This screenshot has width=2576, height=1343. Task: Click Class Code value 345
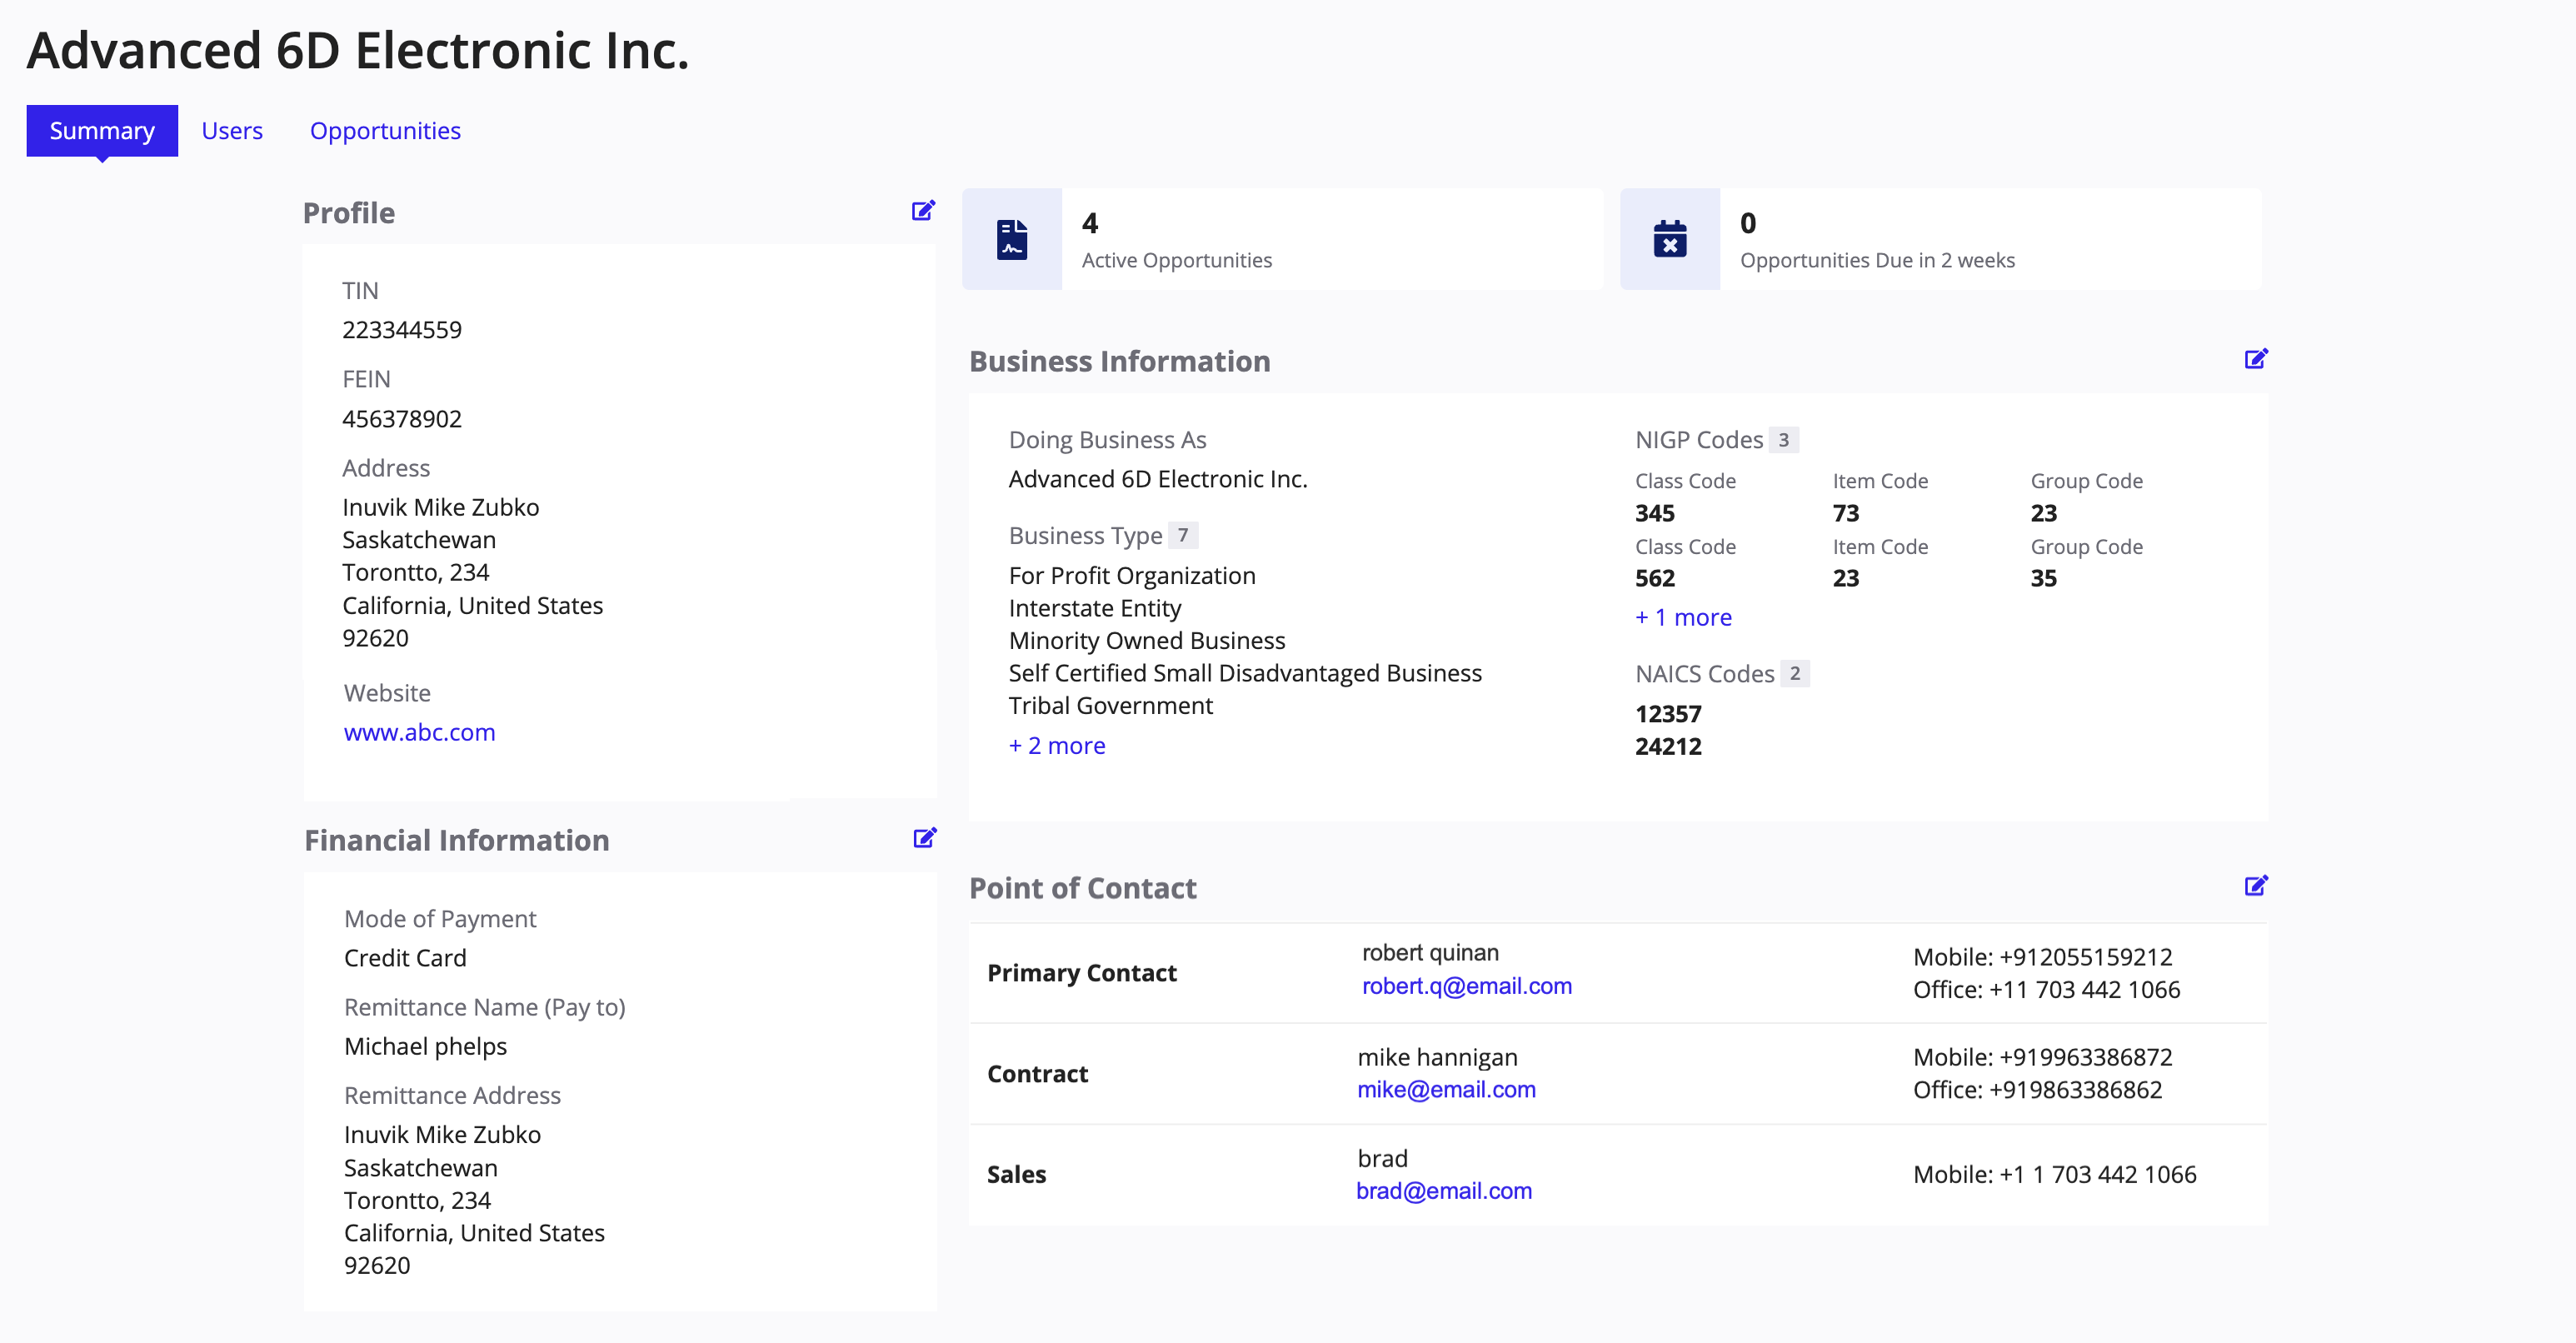coord(1655,513)
